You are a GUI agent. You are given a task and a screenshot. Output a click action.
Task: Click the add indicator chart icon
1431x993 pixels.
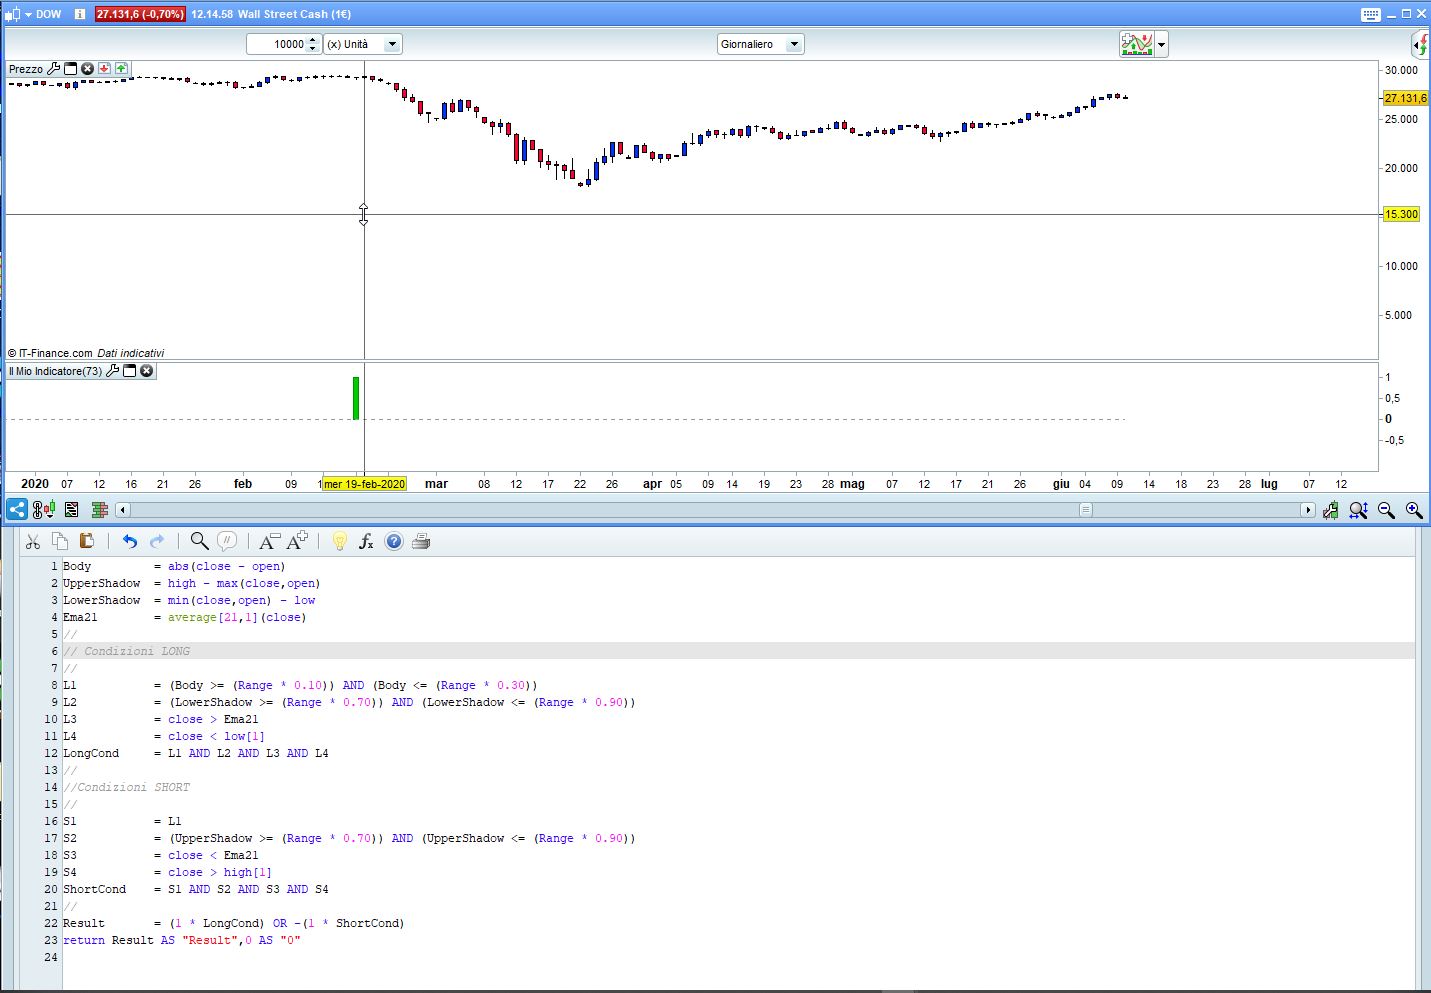(1137, 44)
